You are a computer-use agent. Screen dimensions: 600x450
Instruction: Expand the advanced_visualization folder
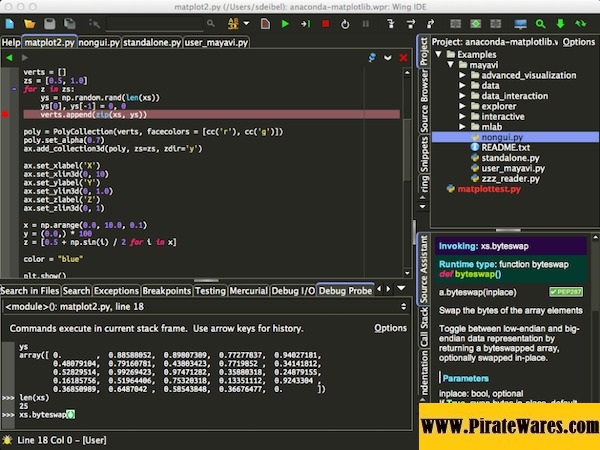click(462, 75)
